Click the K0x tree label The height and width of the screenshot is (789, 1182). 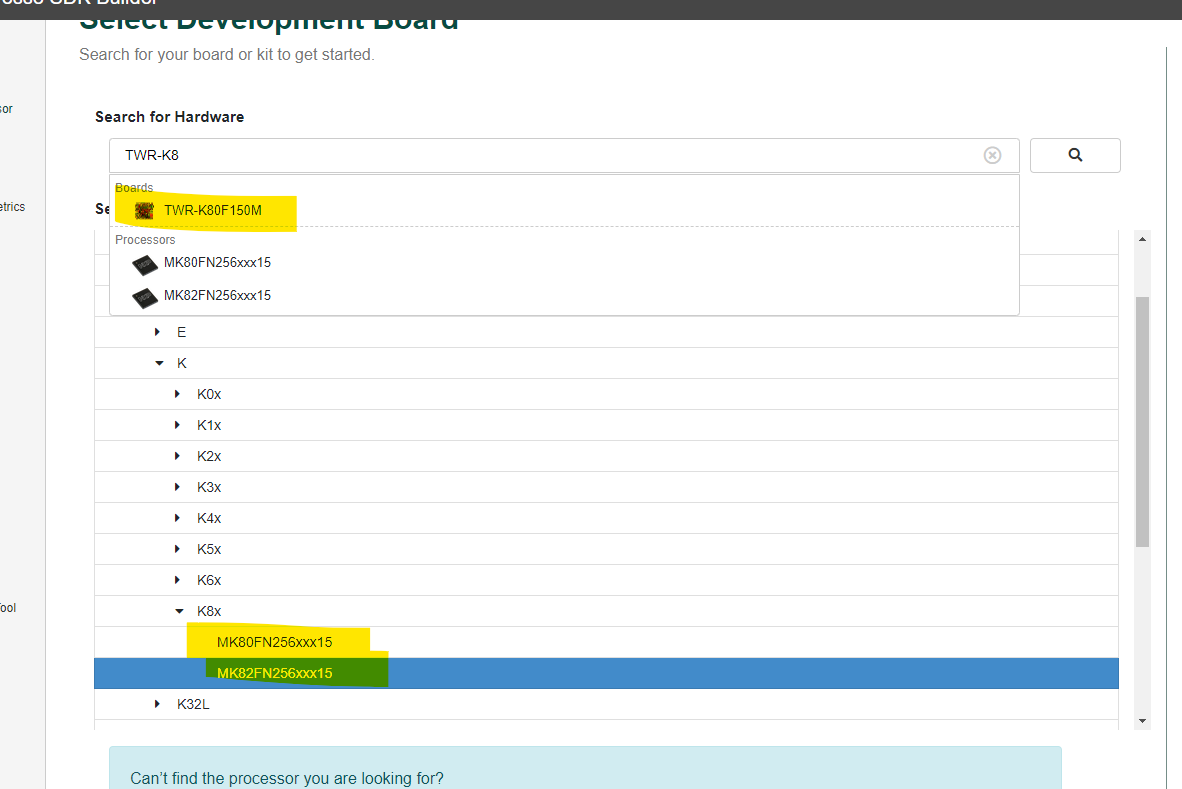click(209, 394)
